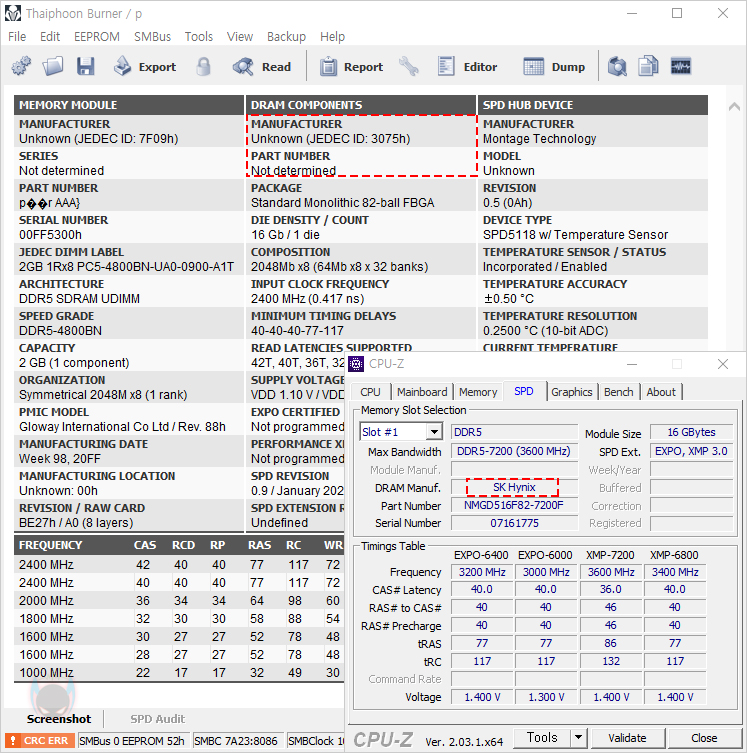
Task: Maximize the Thaiphoon Burner window
Action: (x=677, y=13)
